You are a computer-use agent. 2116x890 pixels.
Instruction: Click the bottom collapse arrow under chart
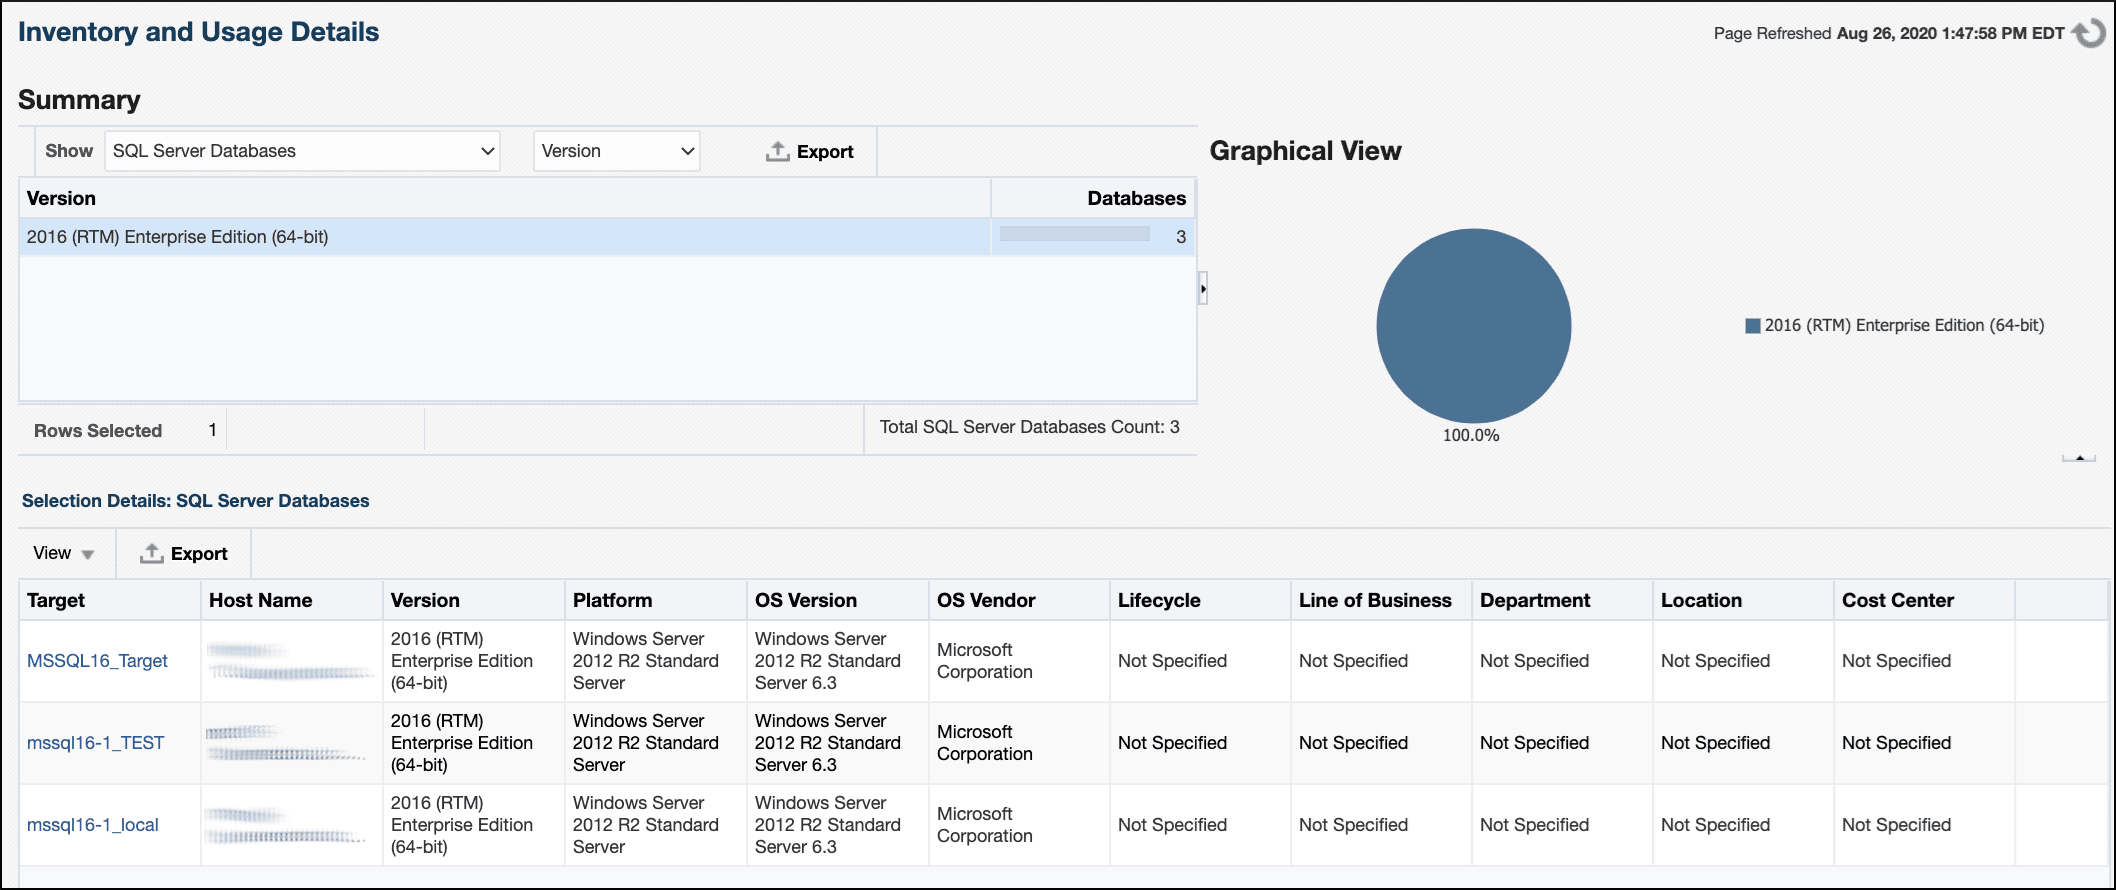click(2079, 458)
